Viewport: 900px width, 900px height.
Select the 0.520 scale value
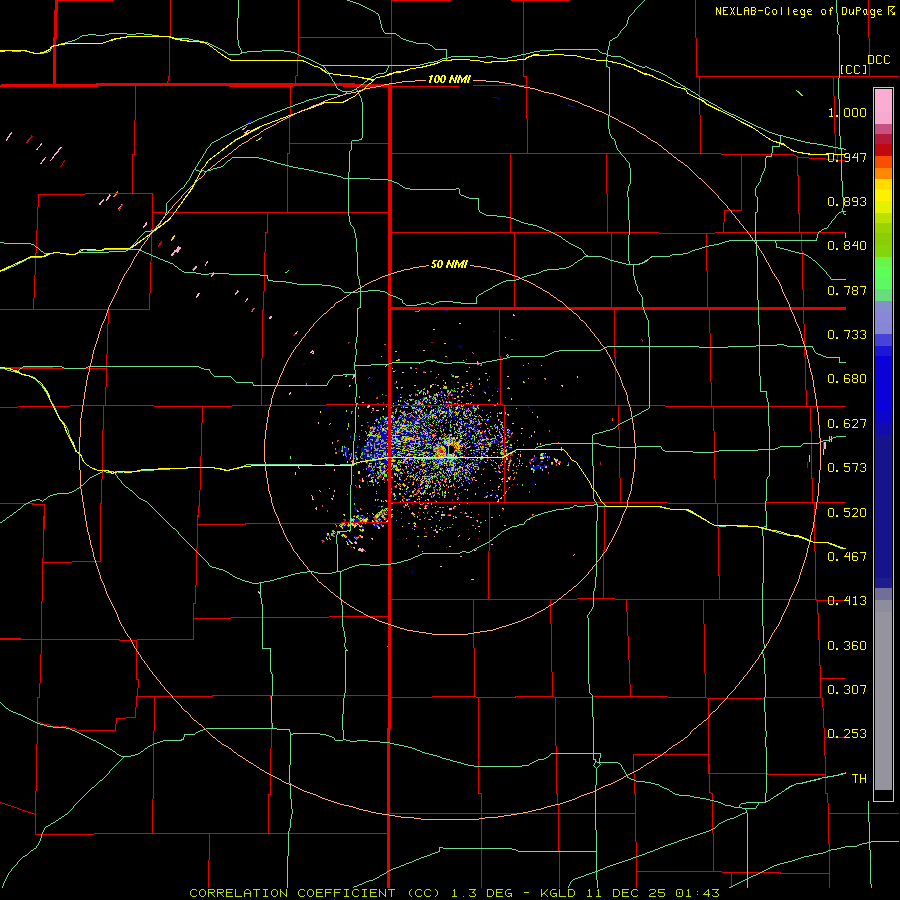(847, 511)
